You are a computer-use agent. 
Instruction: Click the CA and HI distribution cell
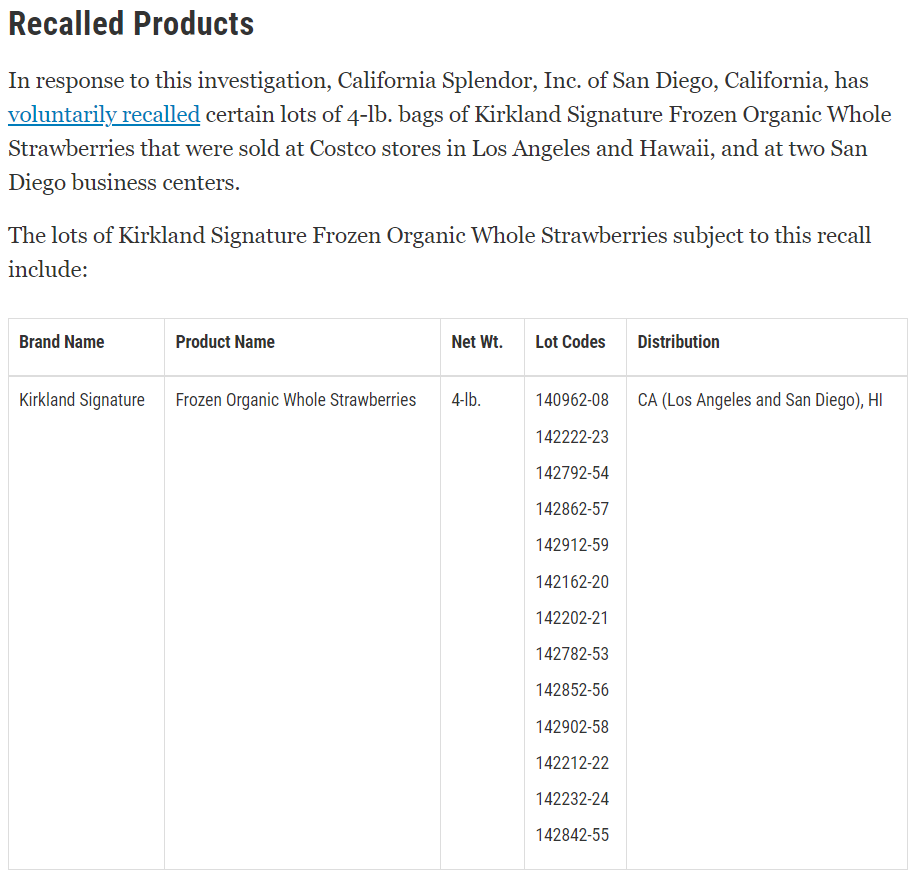coord(760,400)
